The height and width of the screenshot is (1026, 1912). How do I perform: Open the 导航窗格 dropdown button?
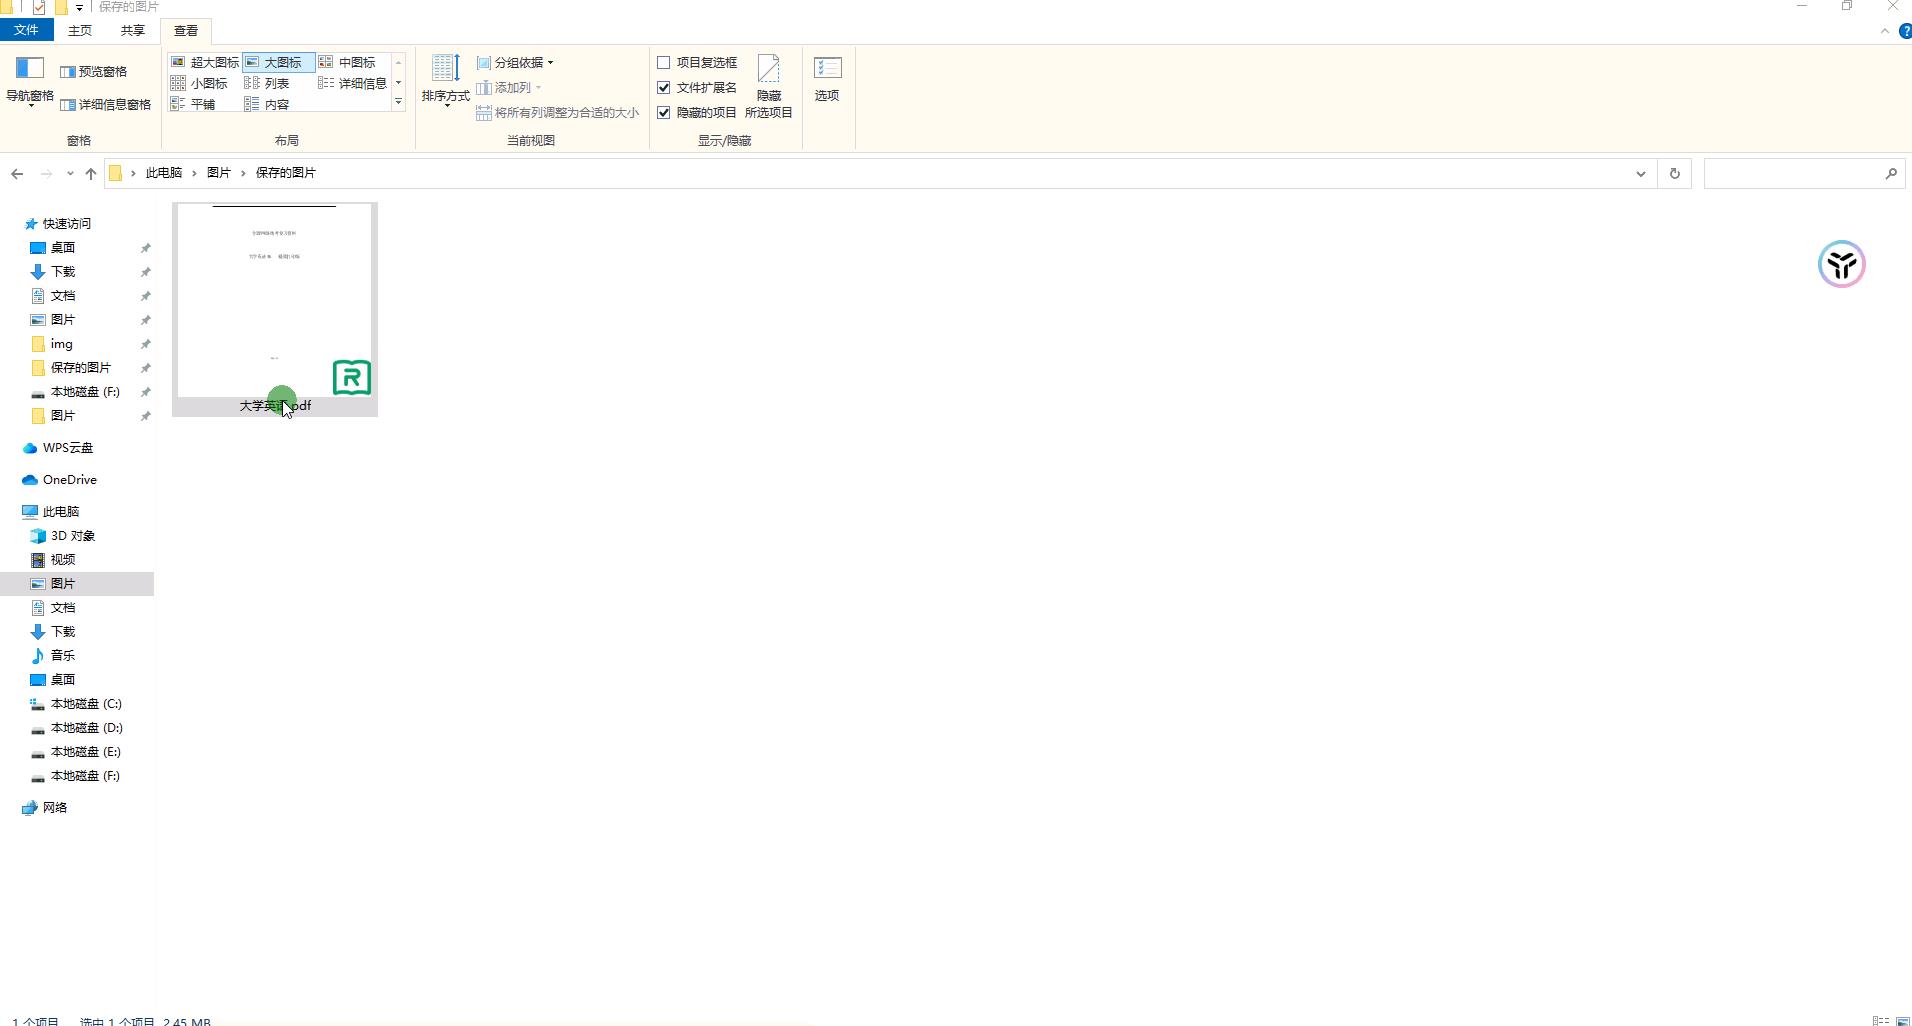30,82
